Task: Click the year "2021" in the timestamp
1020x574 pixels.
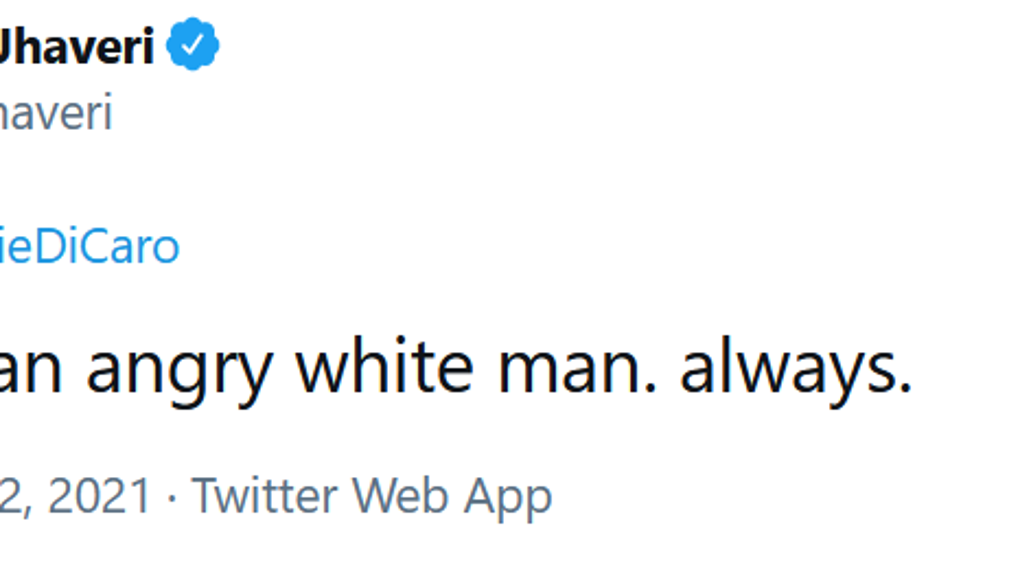Action: click(x=98, y=497)
